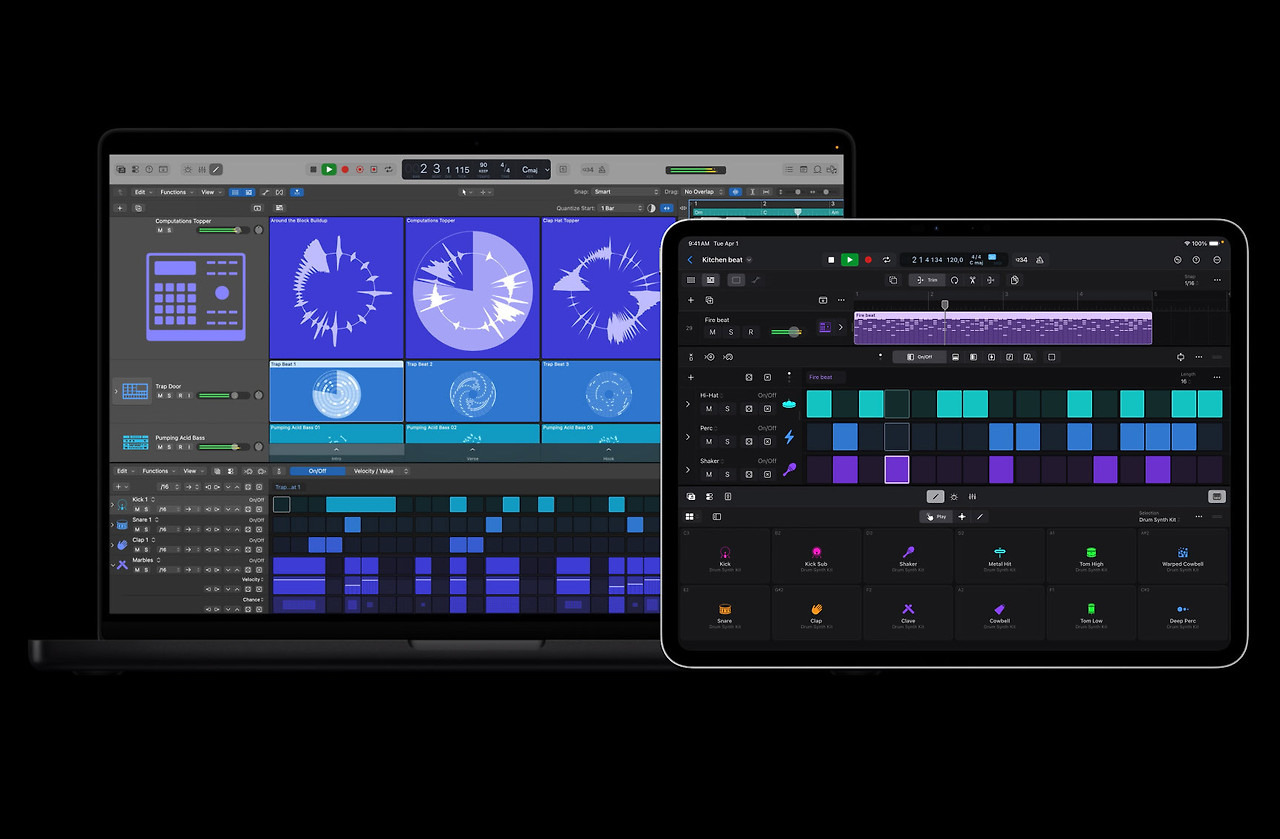
Task: Tap the Kick drum pad
Action: point(725,556)
